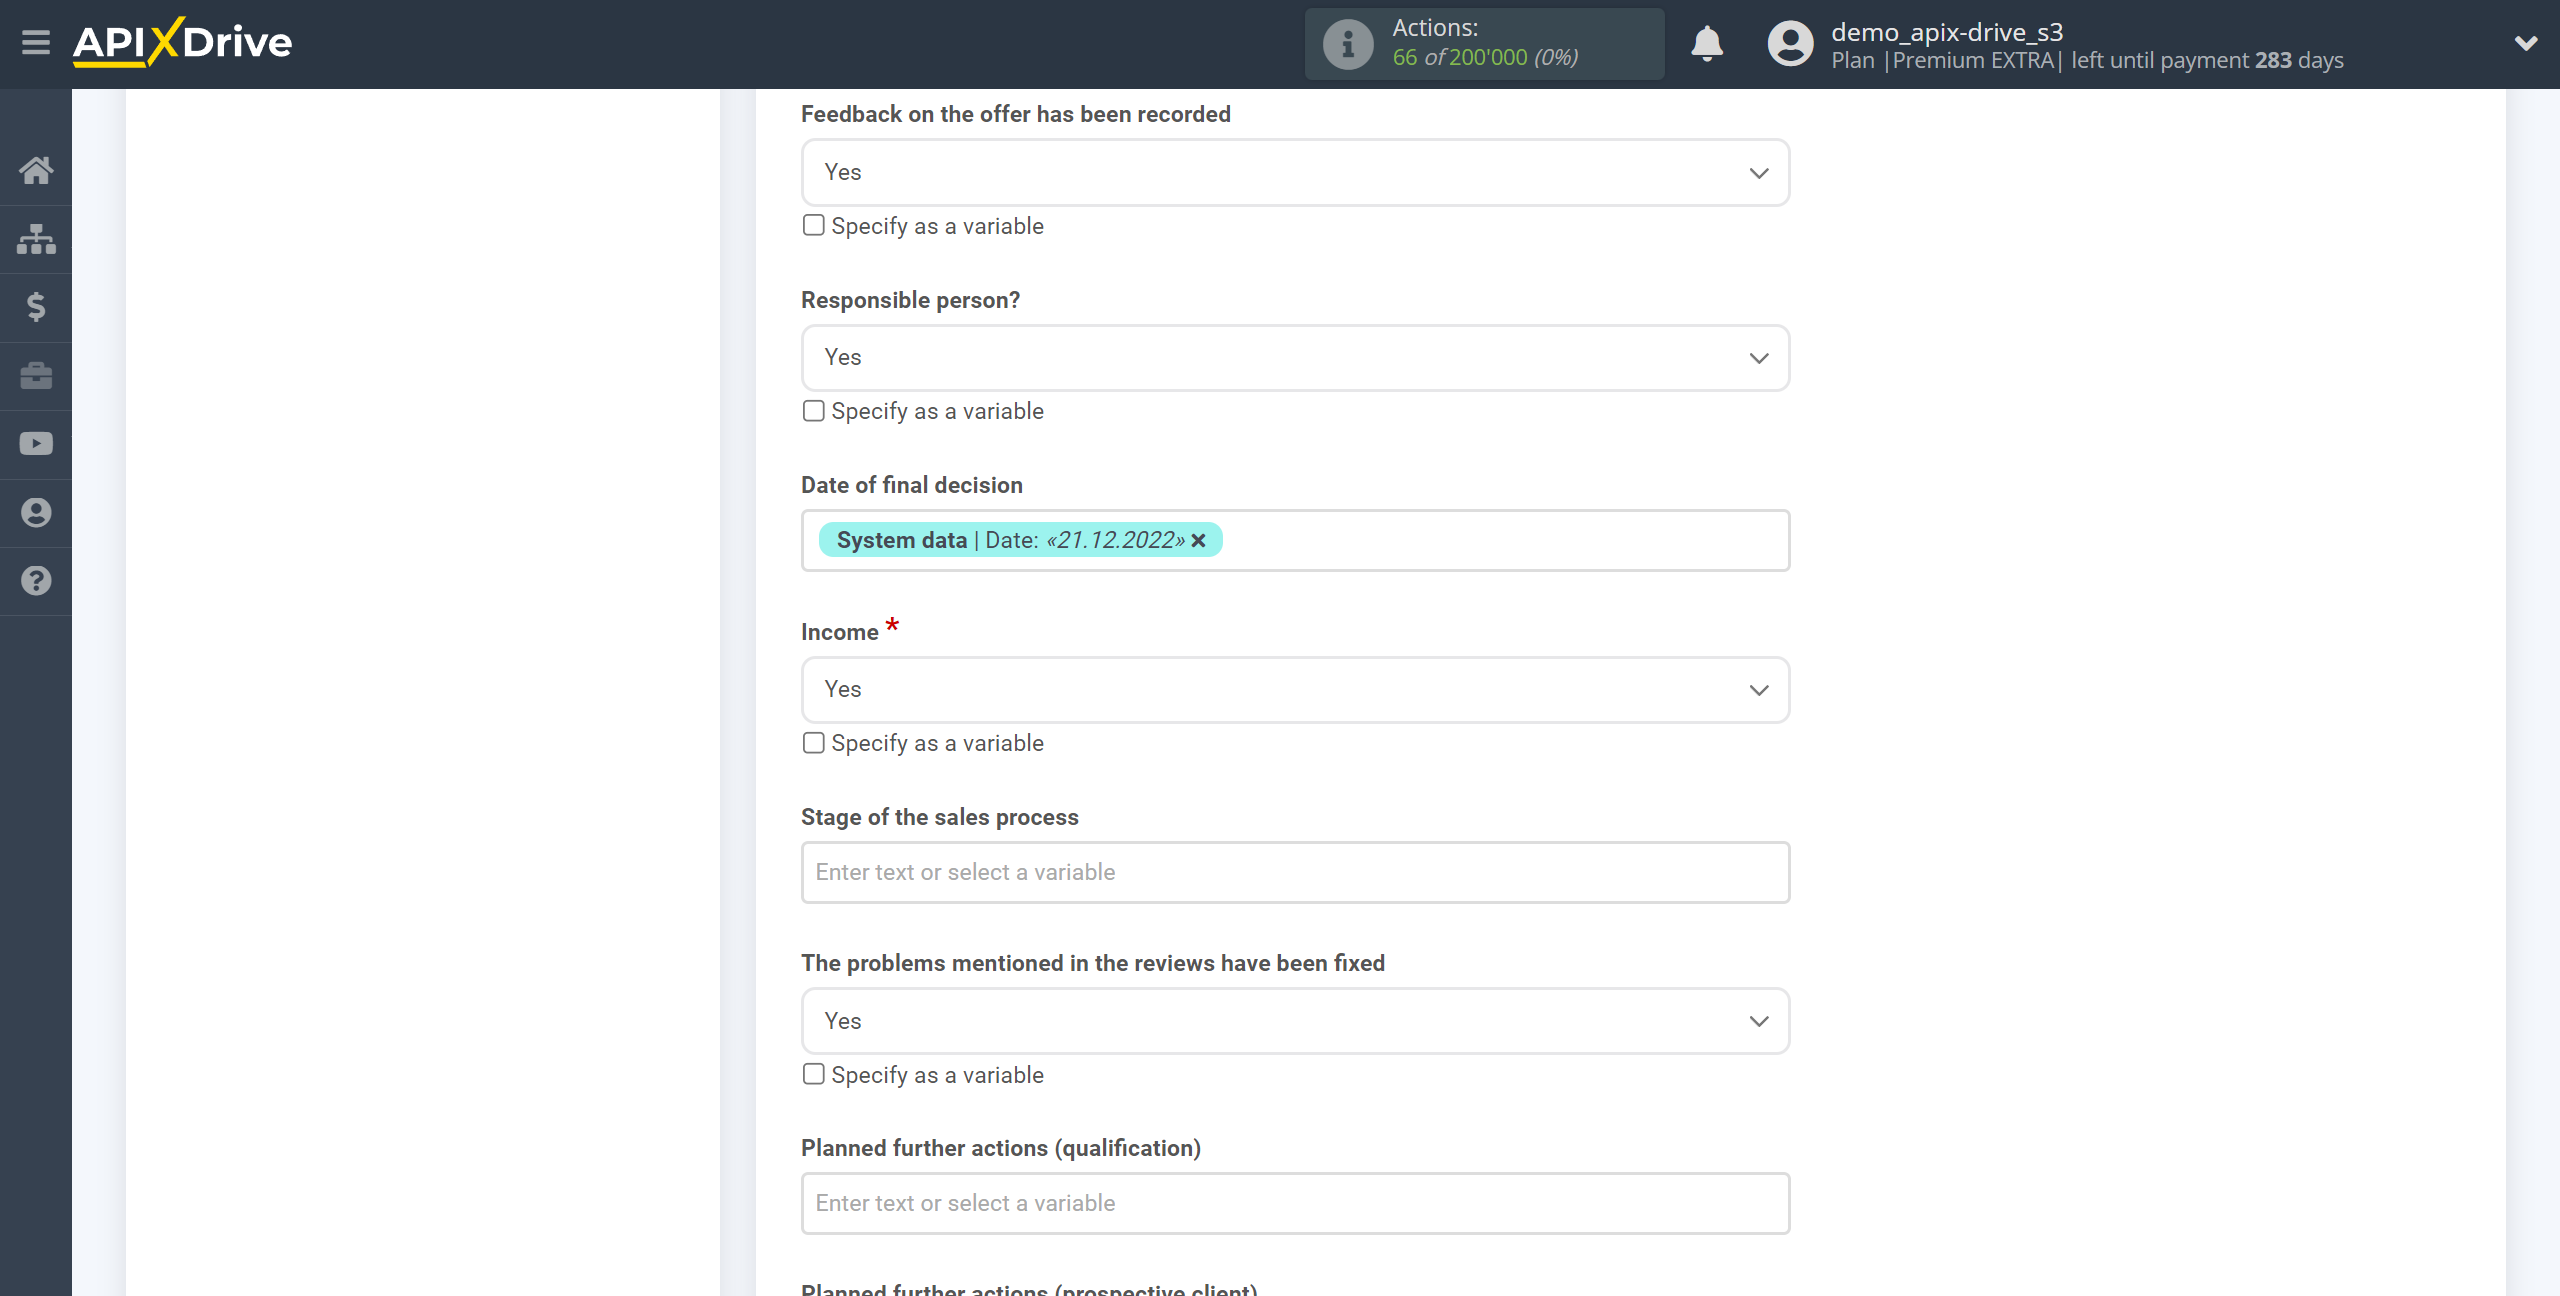Click the Date of final decision label
2560x1296 pixels.
pyautogui.click(x=912, y=485)
